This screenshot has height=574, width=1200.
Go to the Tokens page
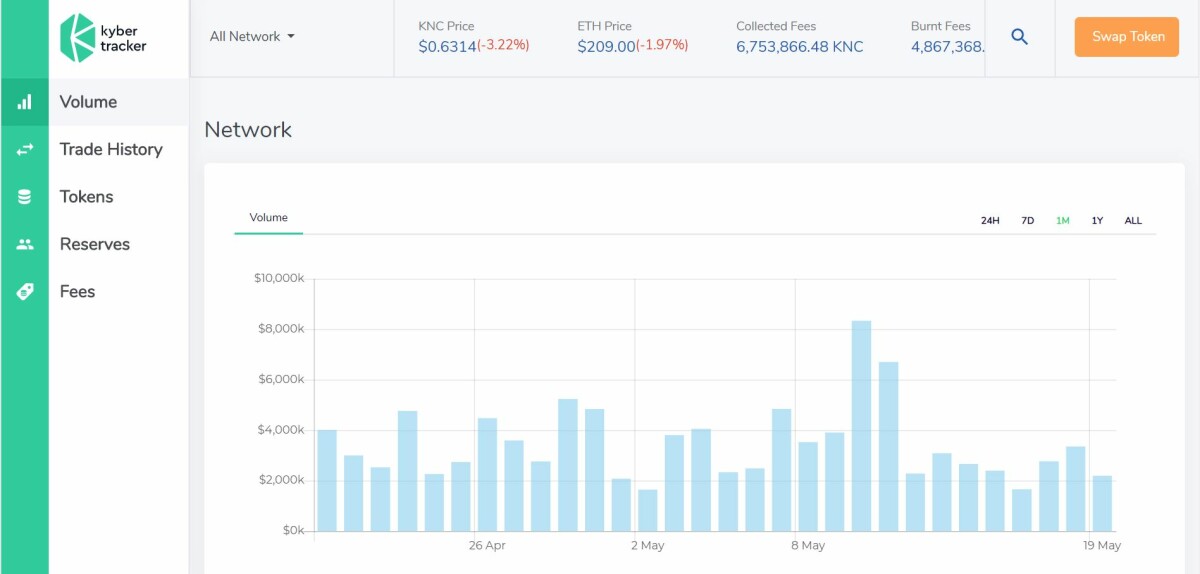[86, 197]
